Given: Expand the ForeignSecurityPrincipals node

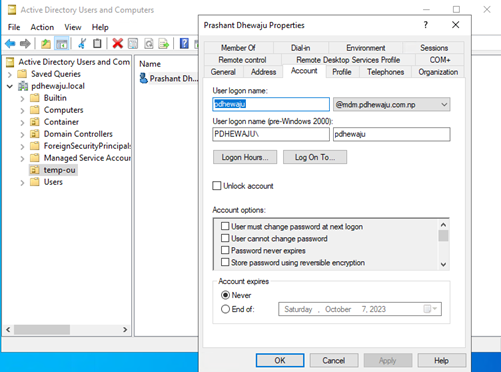Looking at the screenshot, I should click(x=22, y=146).
